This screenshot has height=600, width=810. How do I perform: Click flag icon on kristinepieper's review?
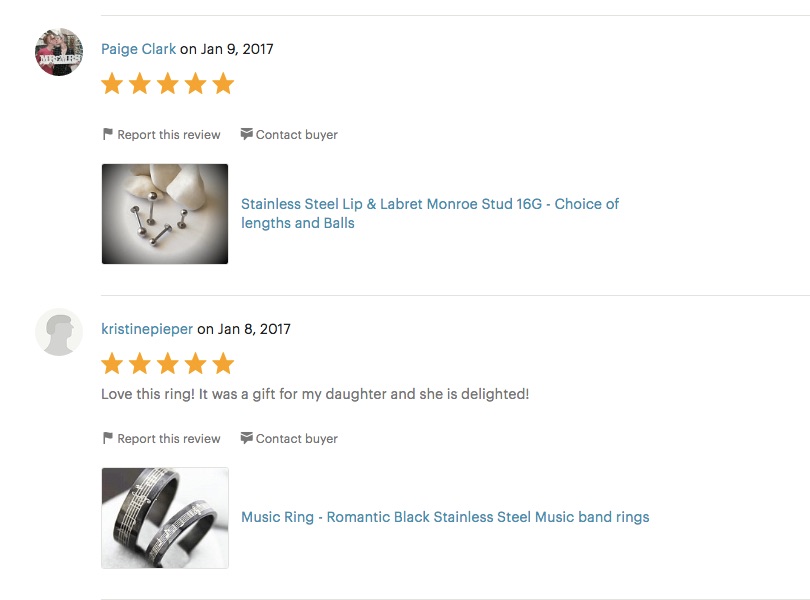coord(107,438)
